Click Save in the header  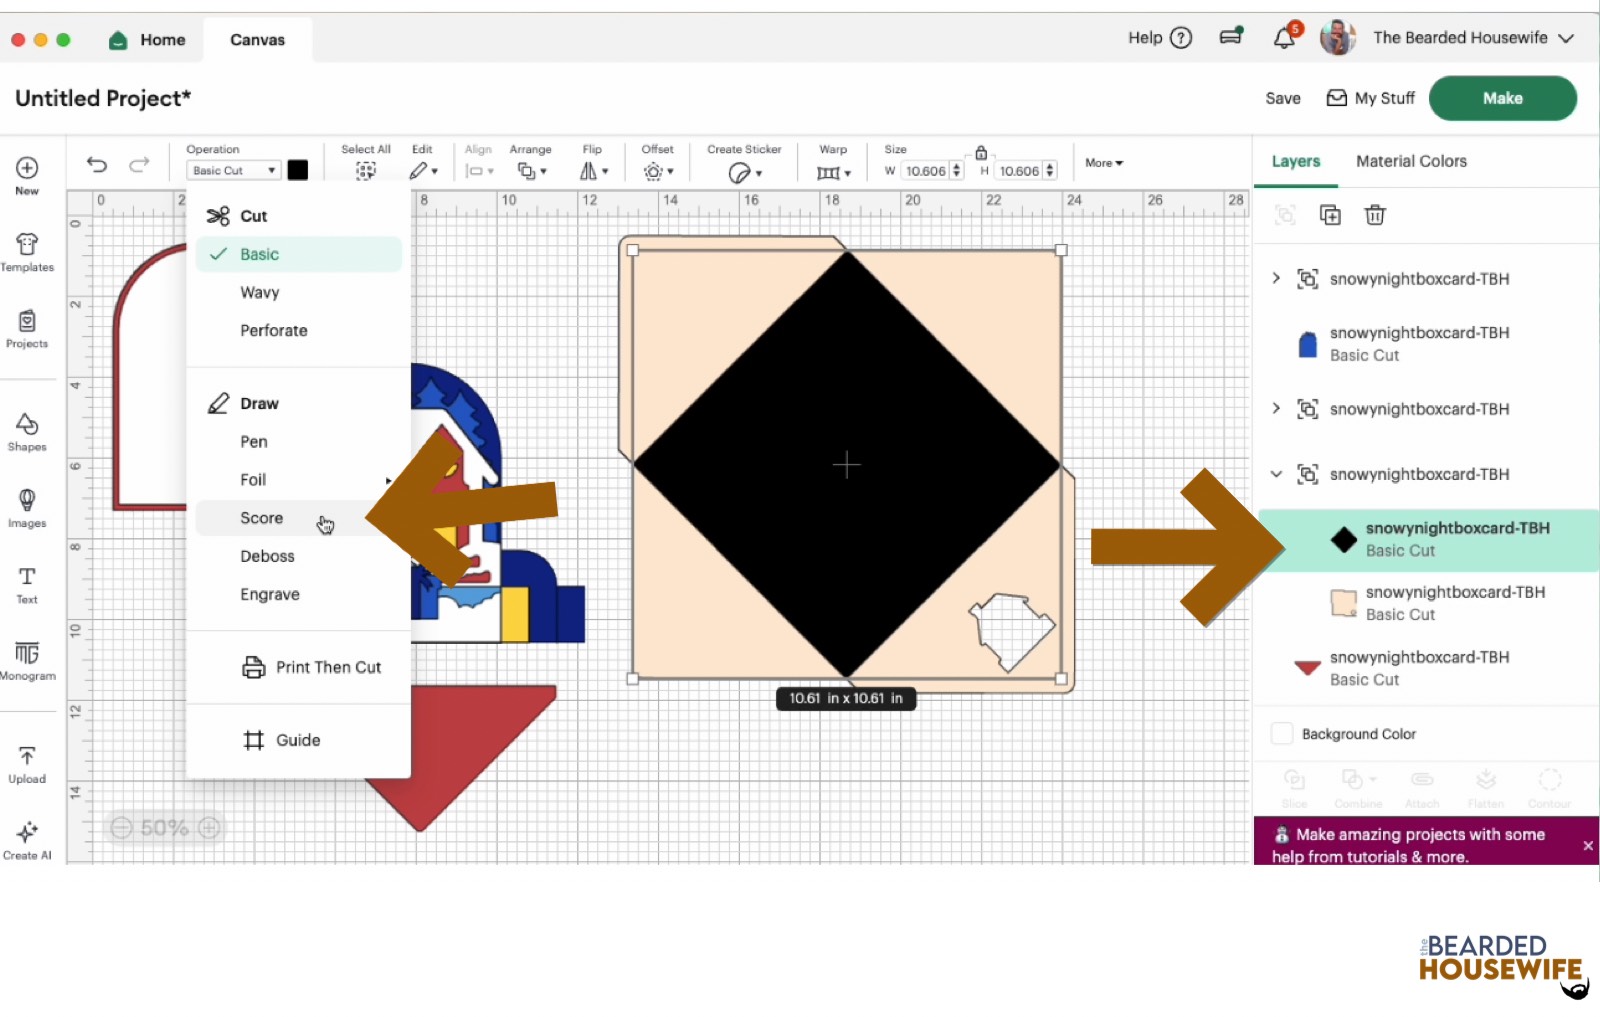coord(1282,98)
